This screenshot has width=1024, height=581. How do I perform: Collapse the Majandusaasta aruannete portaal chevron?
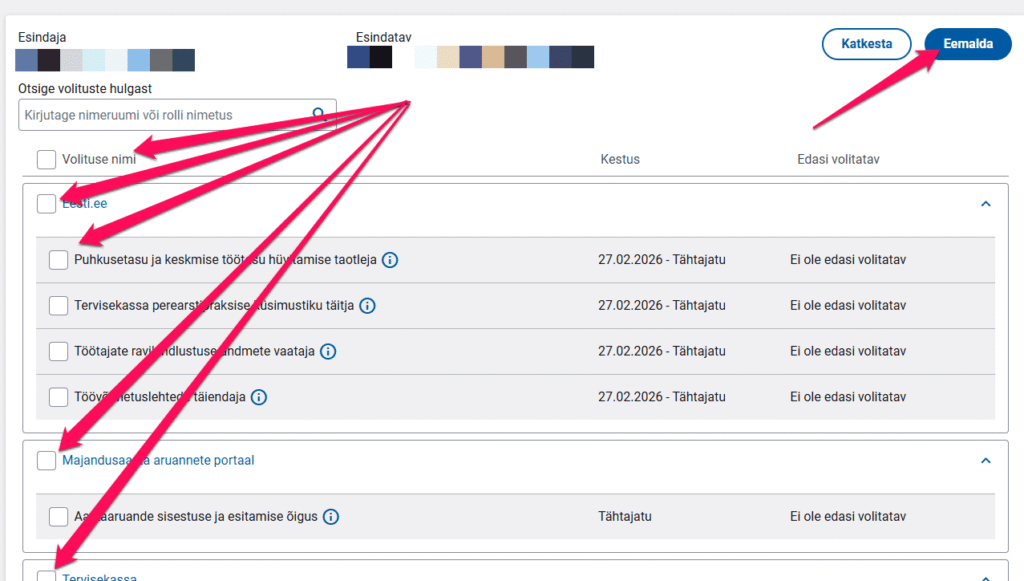(985, 461)
